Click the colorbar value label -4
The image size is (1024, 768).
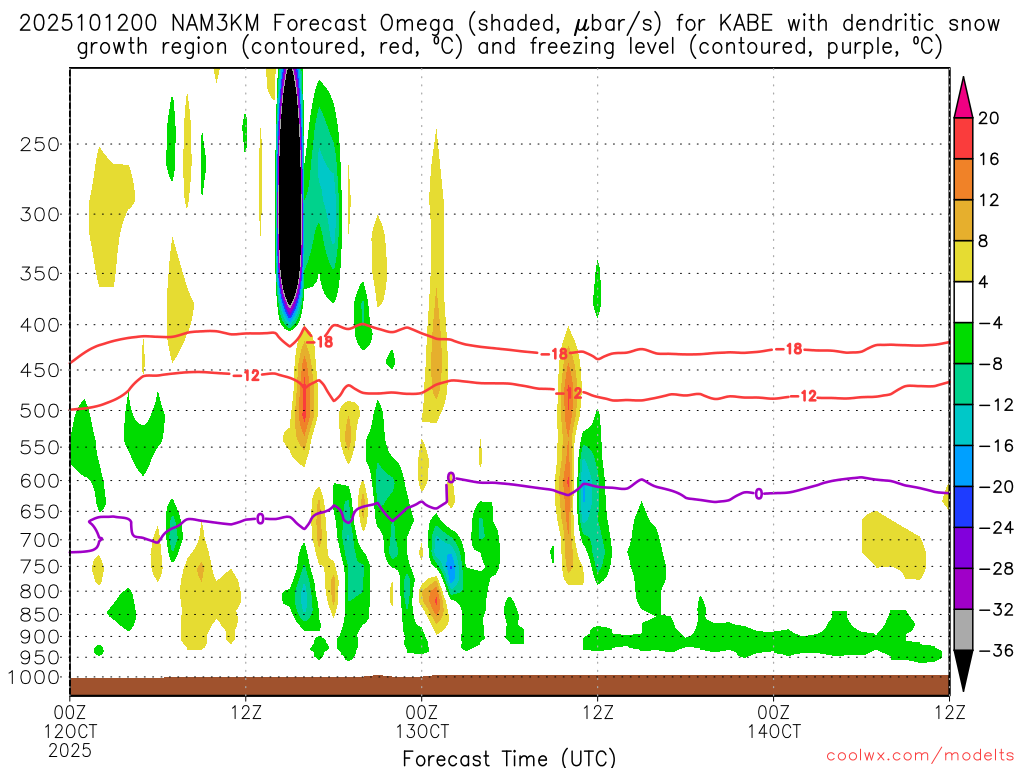tap(990, 323)
